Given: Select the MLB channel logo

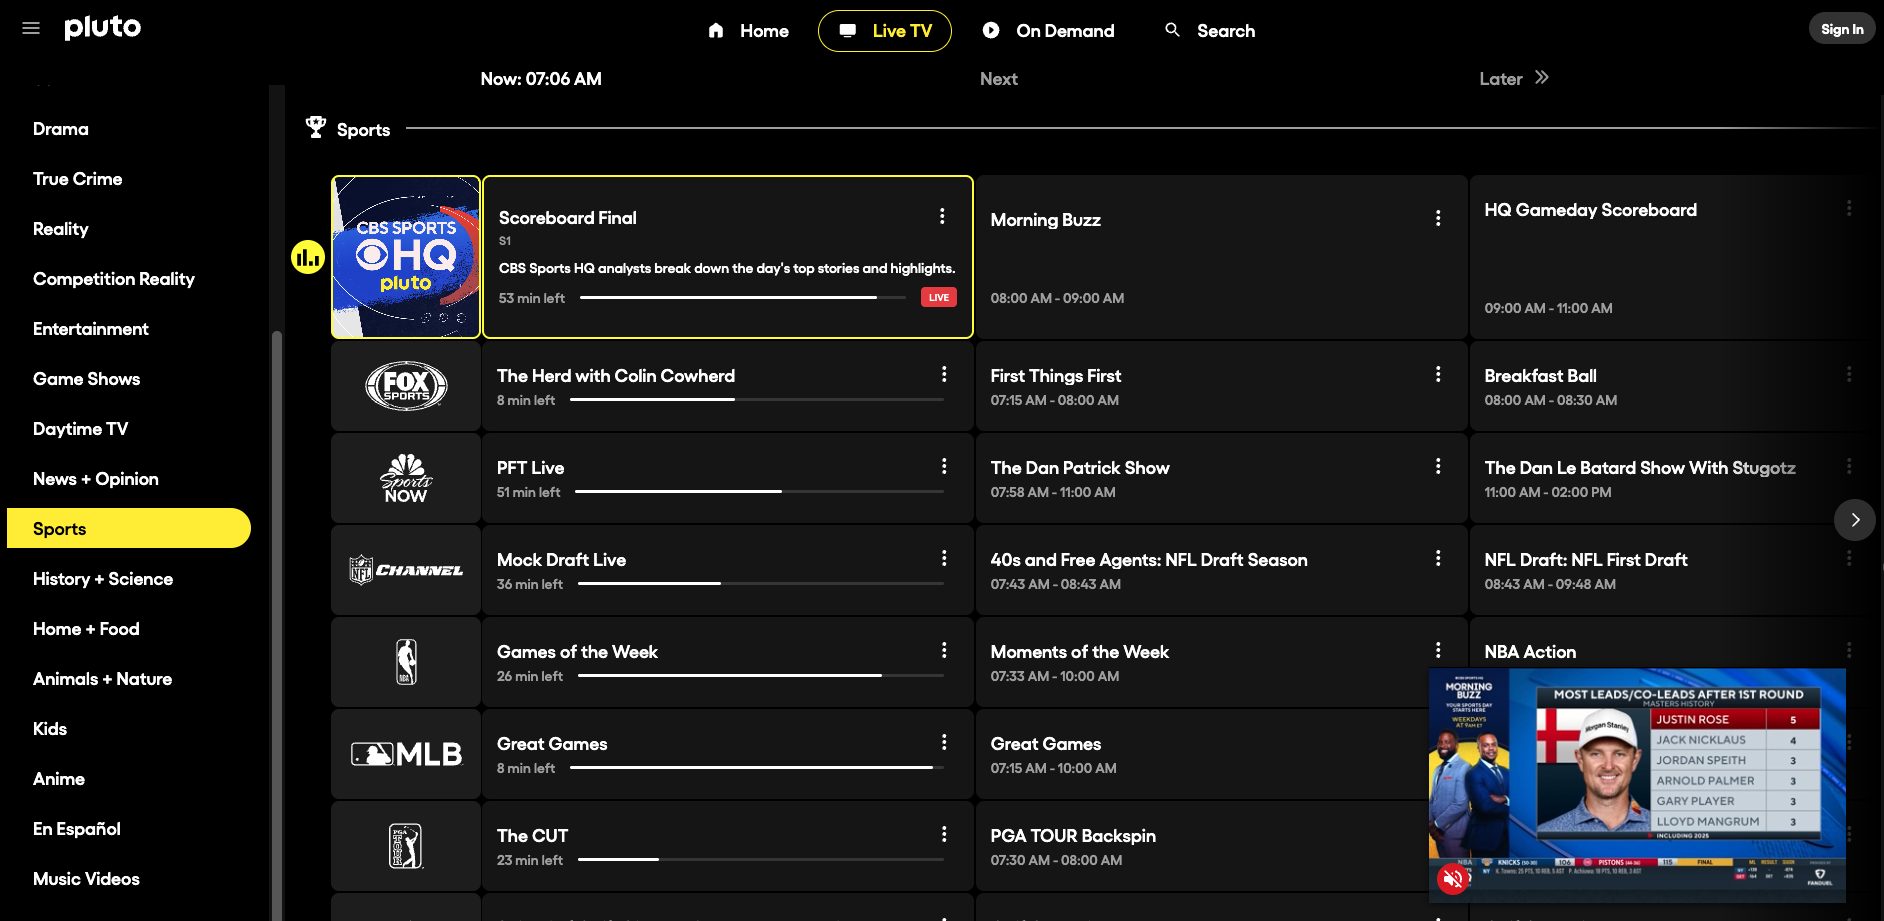Looking at the screenshot, I should (x=405, y=753).
